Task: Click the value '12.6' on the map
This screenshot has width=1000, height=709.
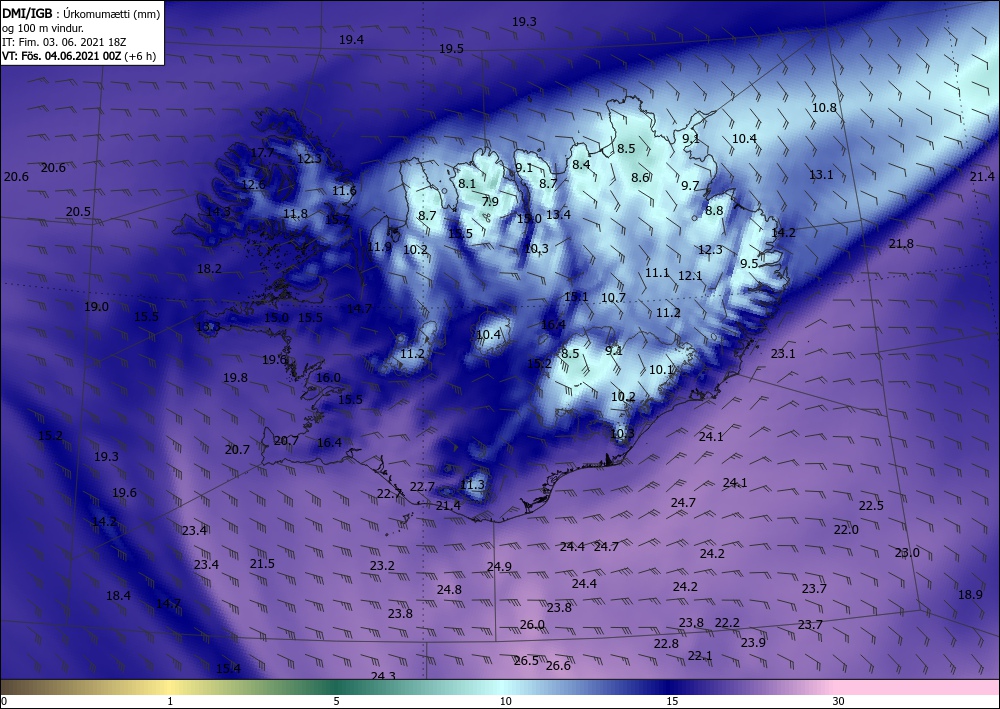Action: tap(253, 185)
